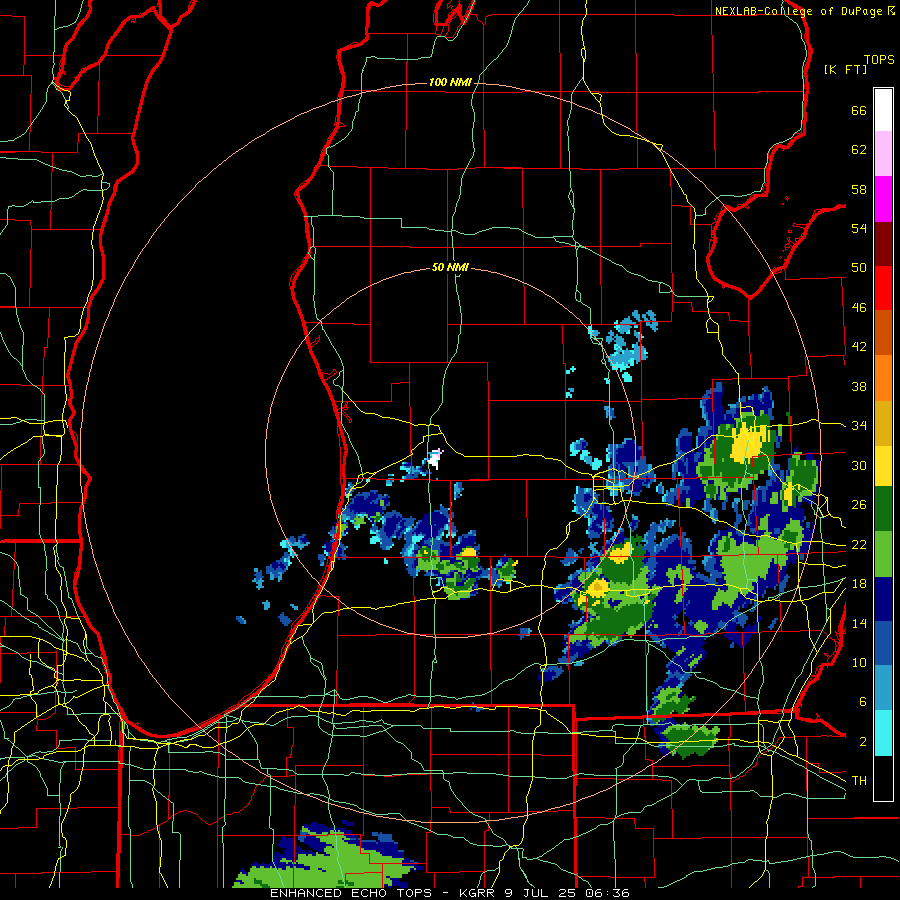Click the light green swatch at 22

(x=883, y=554)
